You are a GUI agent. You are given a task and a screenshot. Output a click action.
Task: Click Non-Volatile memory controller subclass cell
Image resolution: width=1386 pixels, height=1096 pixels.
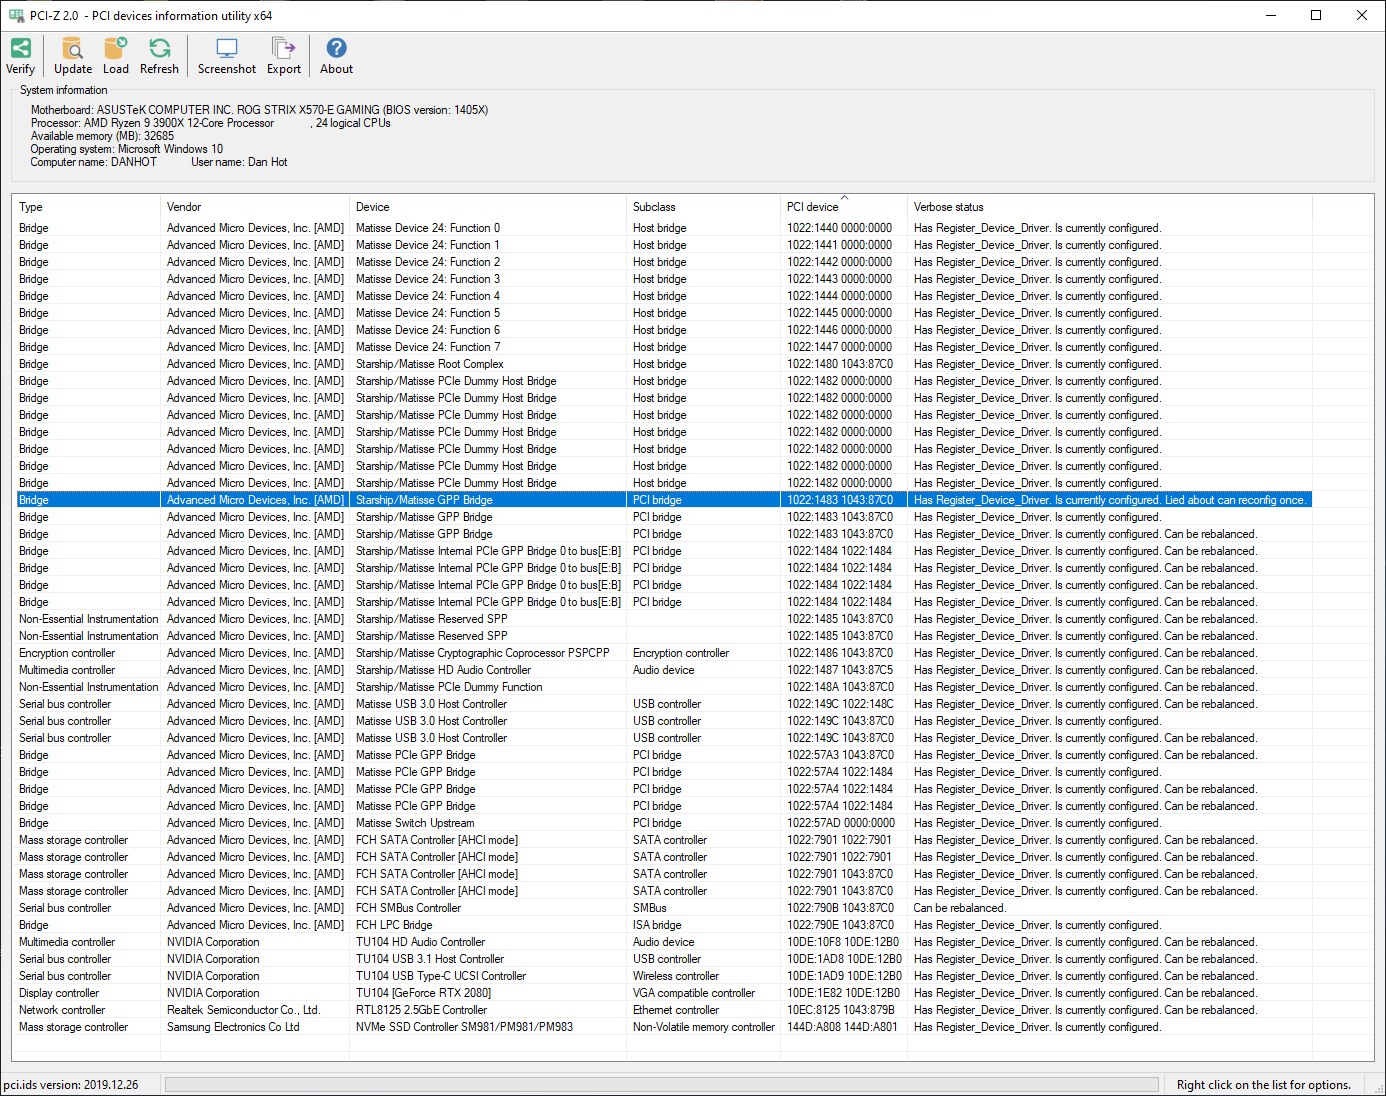click(x=704, y=1027)
